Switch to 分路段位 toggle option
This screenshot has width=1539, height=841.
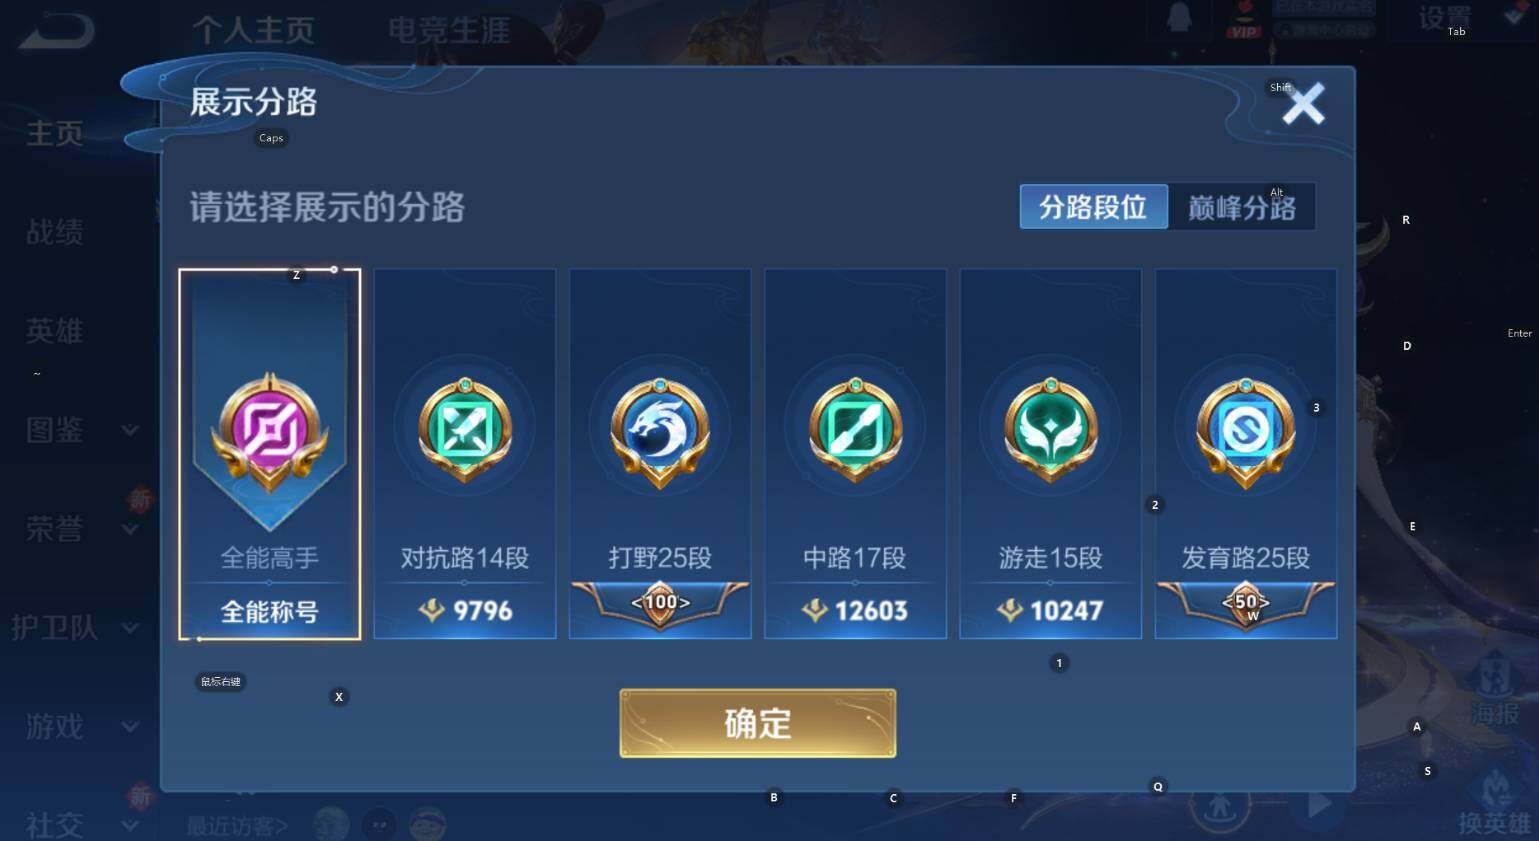click(1093, 207)
